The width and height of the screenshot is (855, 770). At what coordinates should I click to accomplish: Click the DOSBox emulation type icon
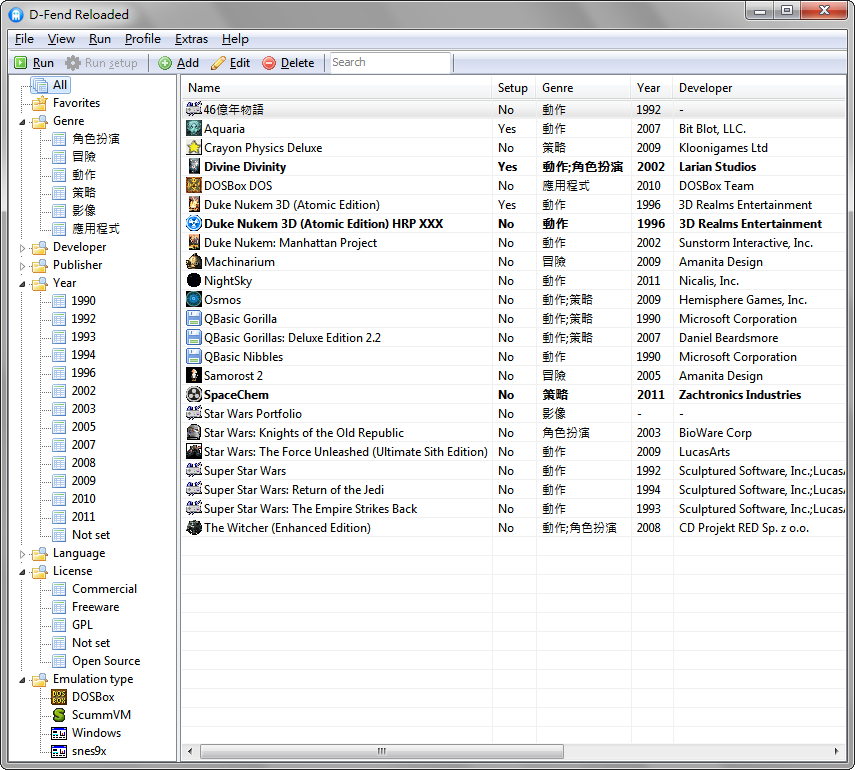click(x=59, y=697)
